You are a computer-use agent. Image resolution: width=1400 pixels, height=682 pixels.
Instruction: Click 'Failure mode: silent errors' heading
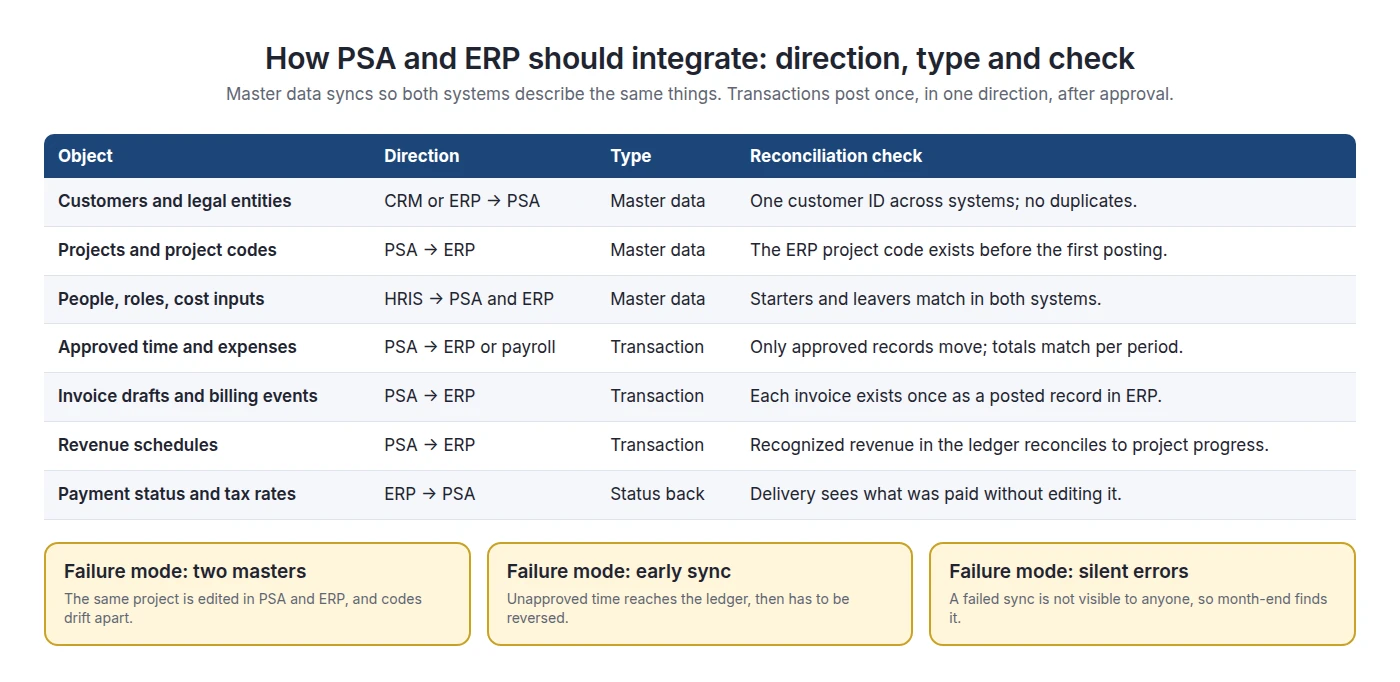(1069, 572)
